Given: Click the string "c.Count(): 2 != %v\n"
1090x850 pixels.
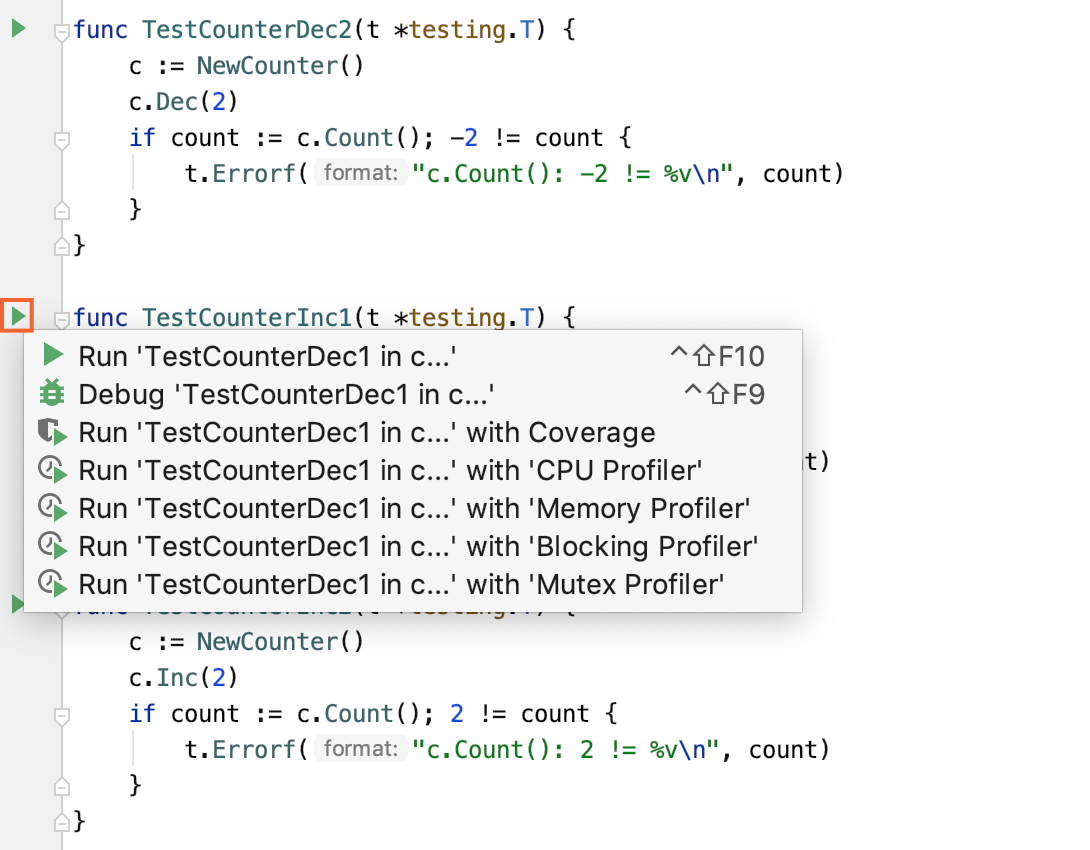Looking at the screenshot, I should [x=566, y=749].
